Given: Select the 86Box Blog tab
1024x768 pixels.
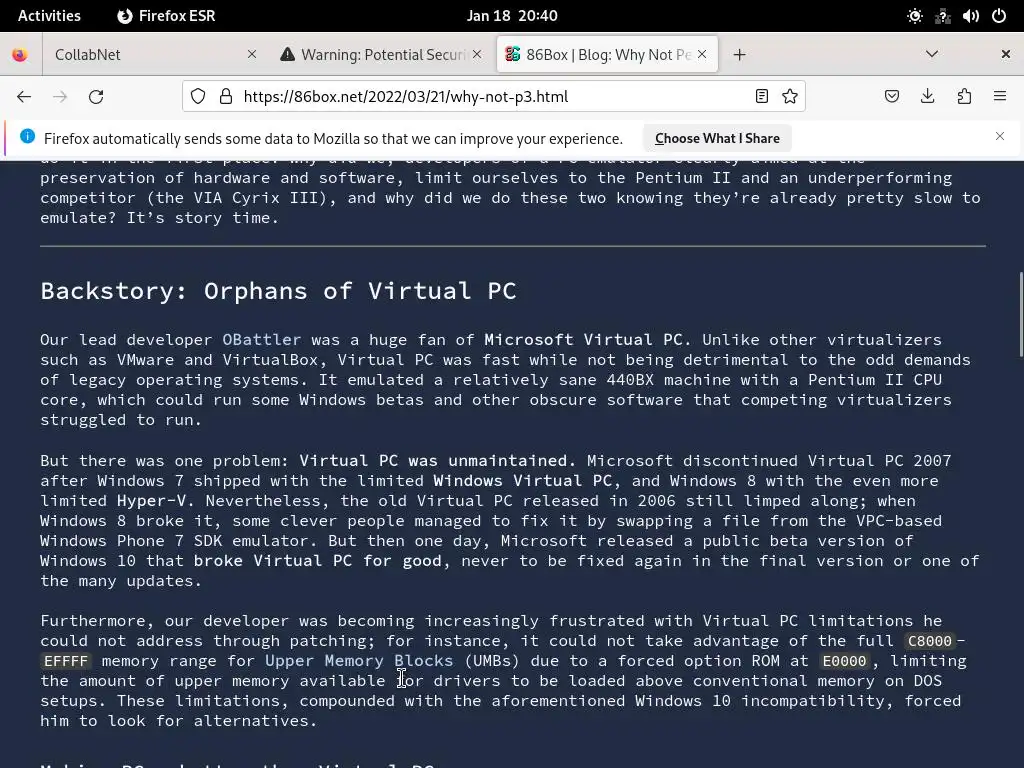Looking at the screenshot, I should (607, 55).
